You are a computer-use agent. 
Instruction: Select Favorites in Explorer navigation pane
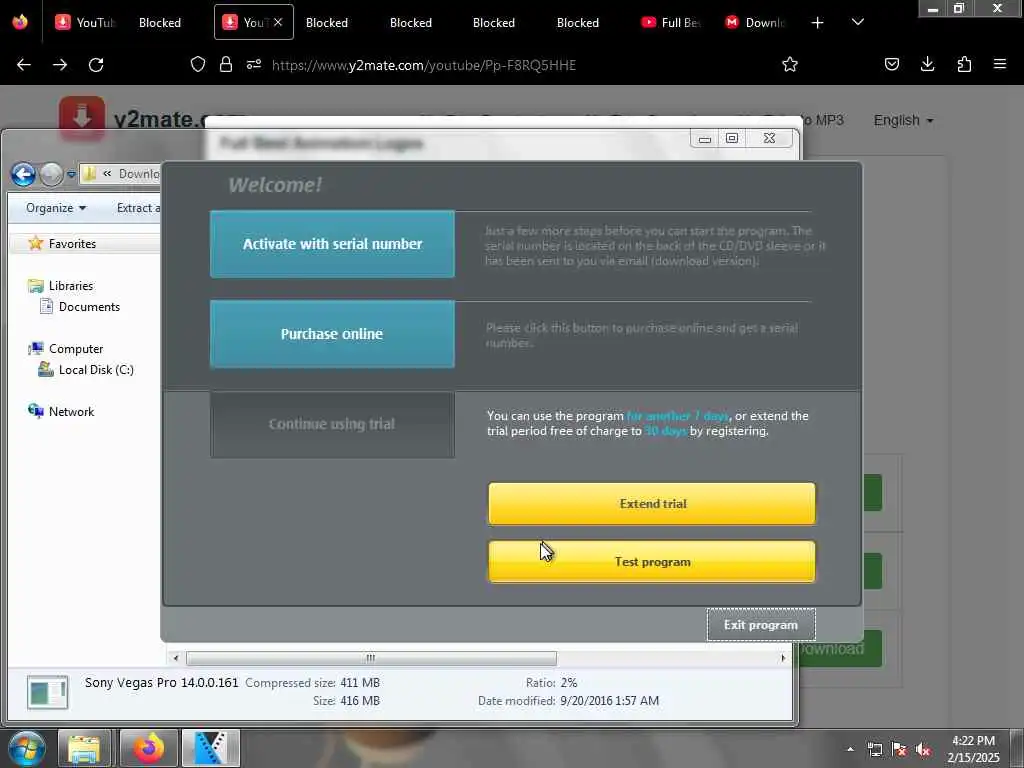click(72, 244)
